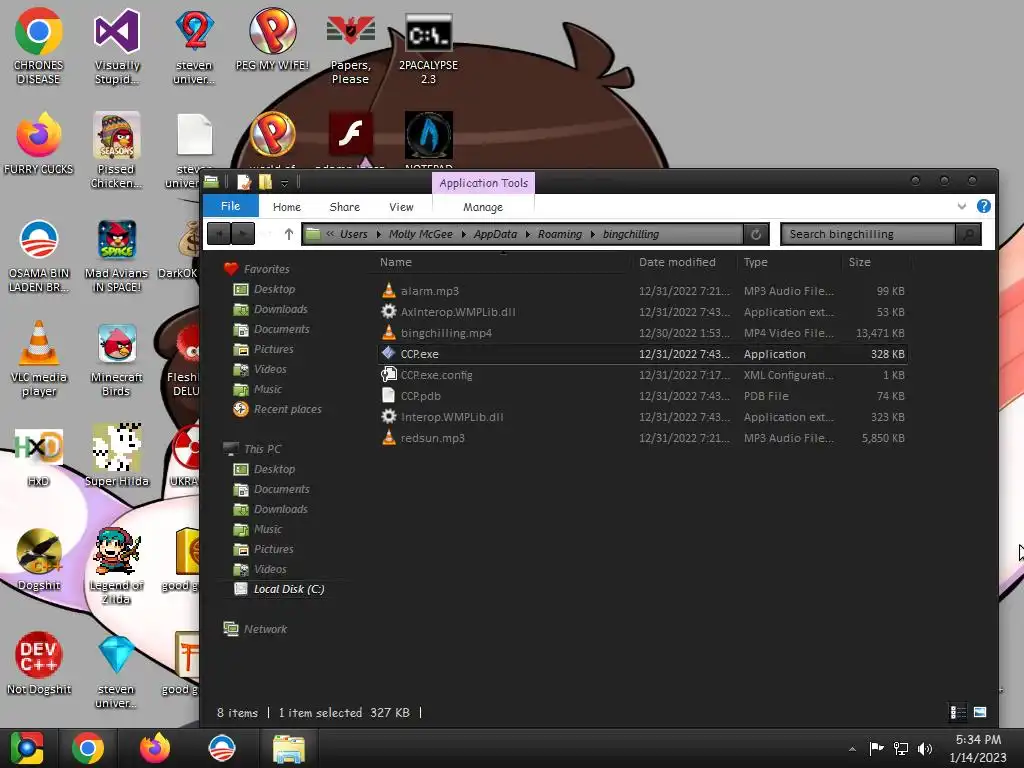Click the Start button on taskbar
The image size is (1024, 768).
(x=27, y=748)
